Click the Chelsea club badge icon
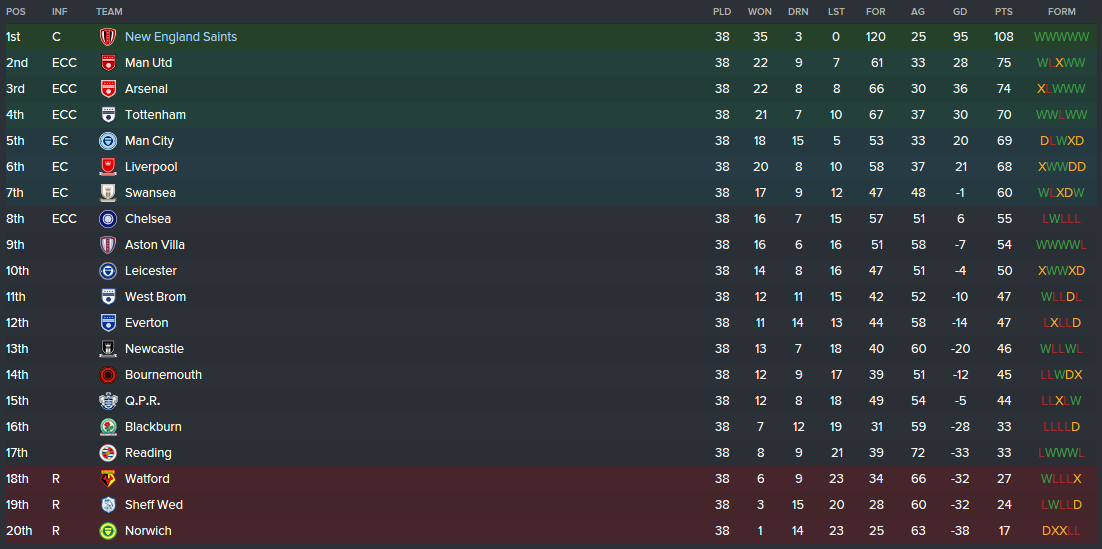1102x549 pixels. tap(108, 219)
